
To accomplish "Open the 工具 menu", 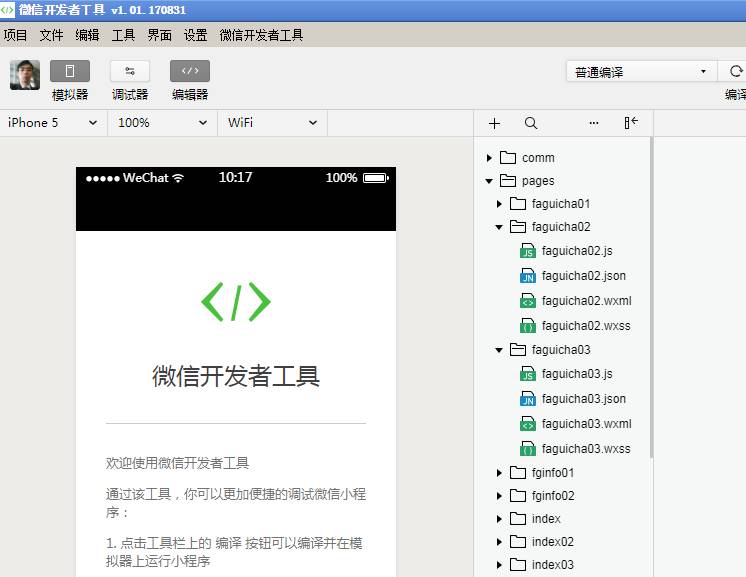I will click(x=123, y=35).
